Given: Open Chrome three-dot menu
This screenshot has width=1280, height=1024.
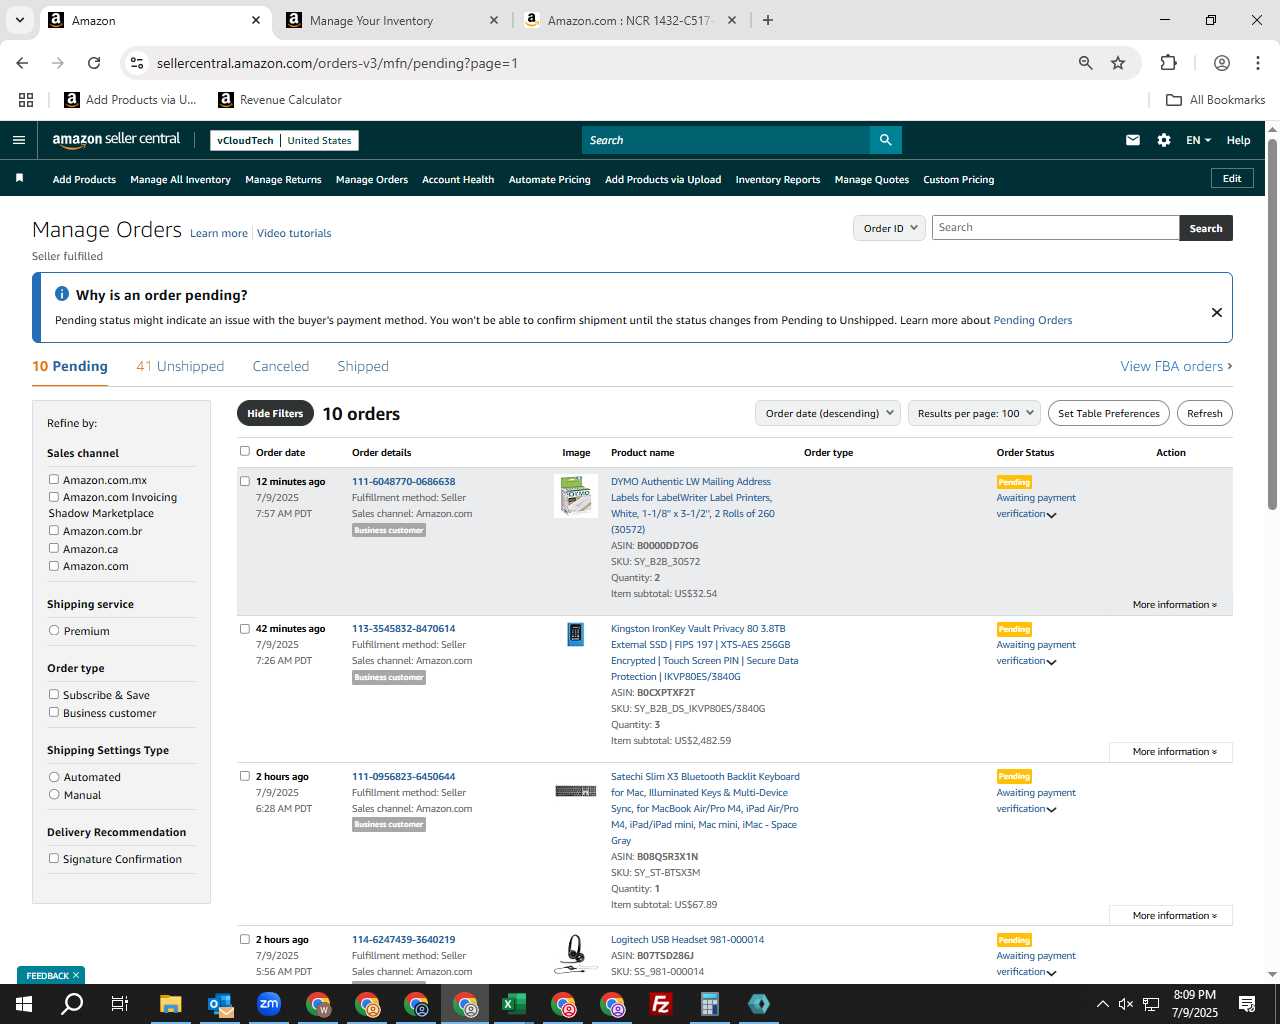Looking at the screenshot, I should point(1258,63).
